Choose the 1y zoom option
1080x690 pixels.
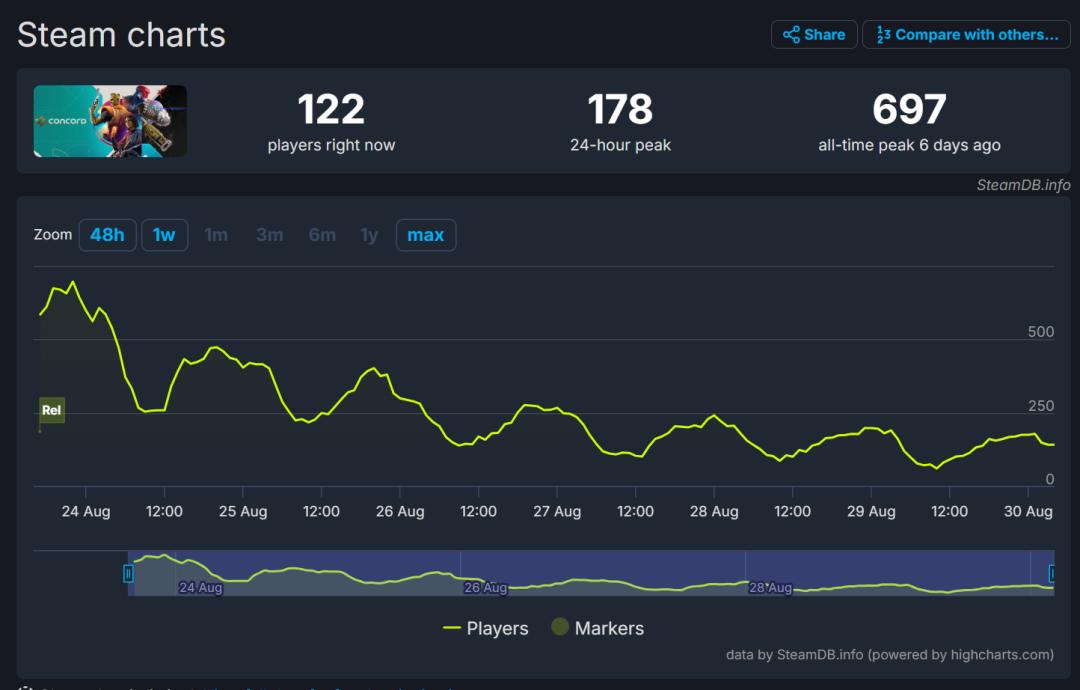(369, 235)
